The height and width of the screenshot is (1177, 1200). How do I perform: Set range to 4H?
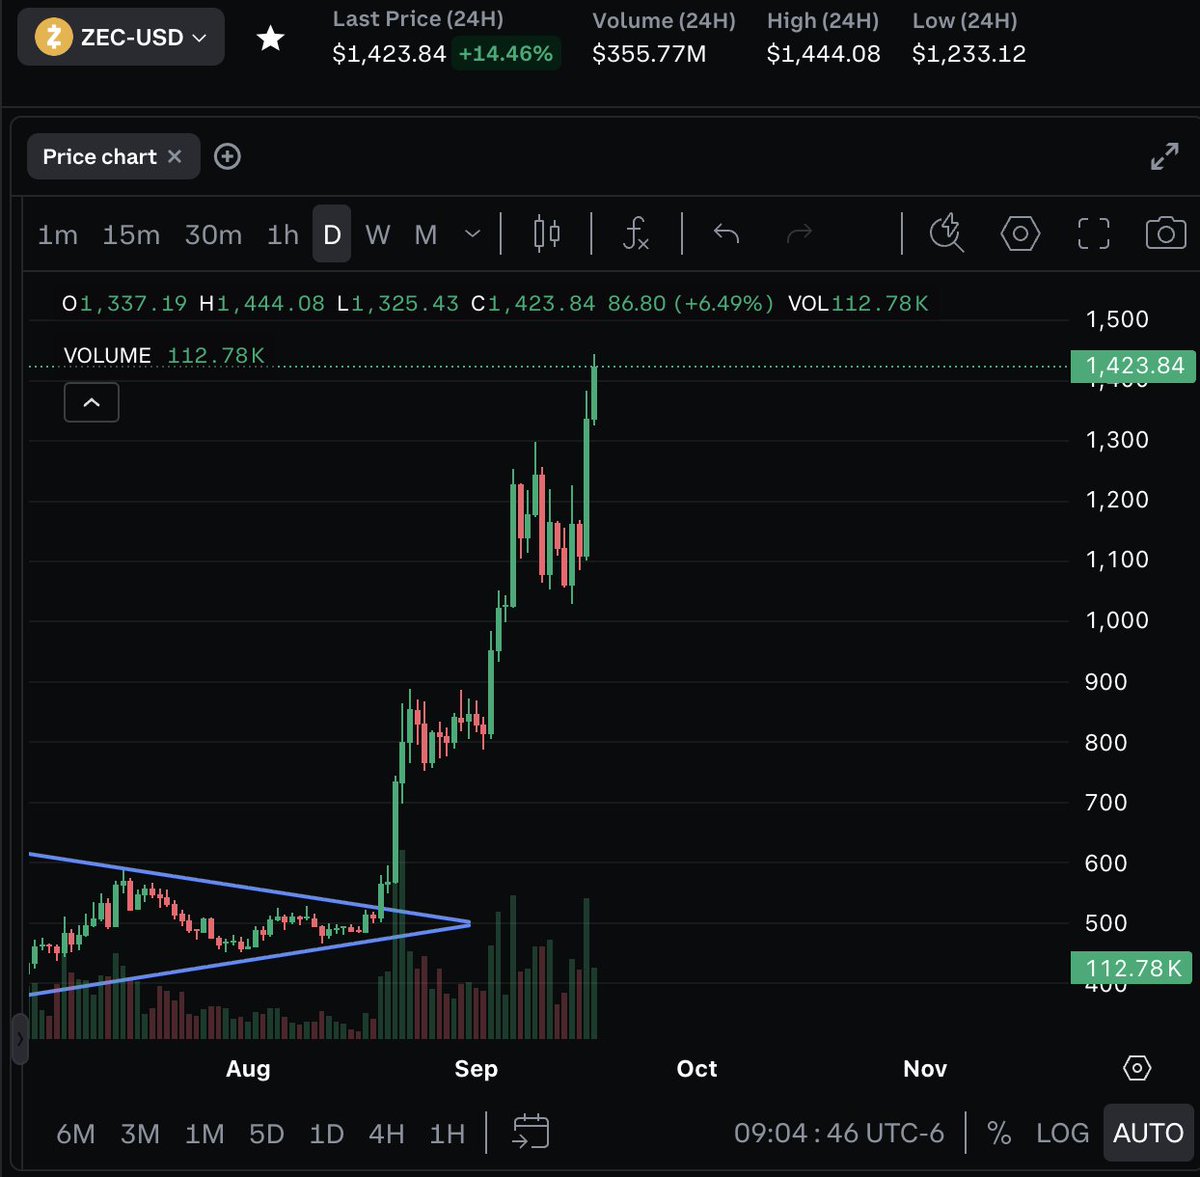tap(386, 1133)
